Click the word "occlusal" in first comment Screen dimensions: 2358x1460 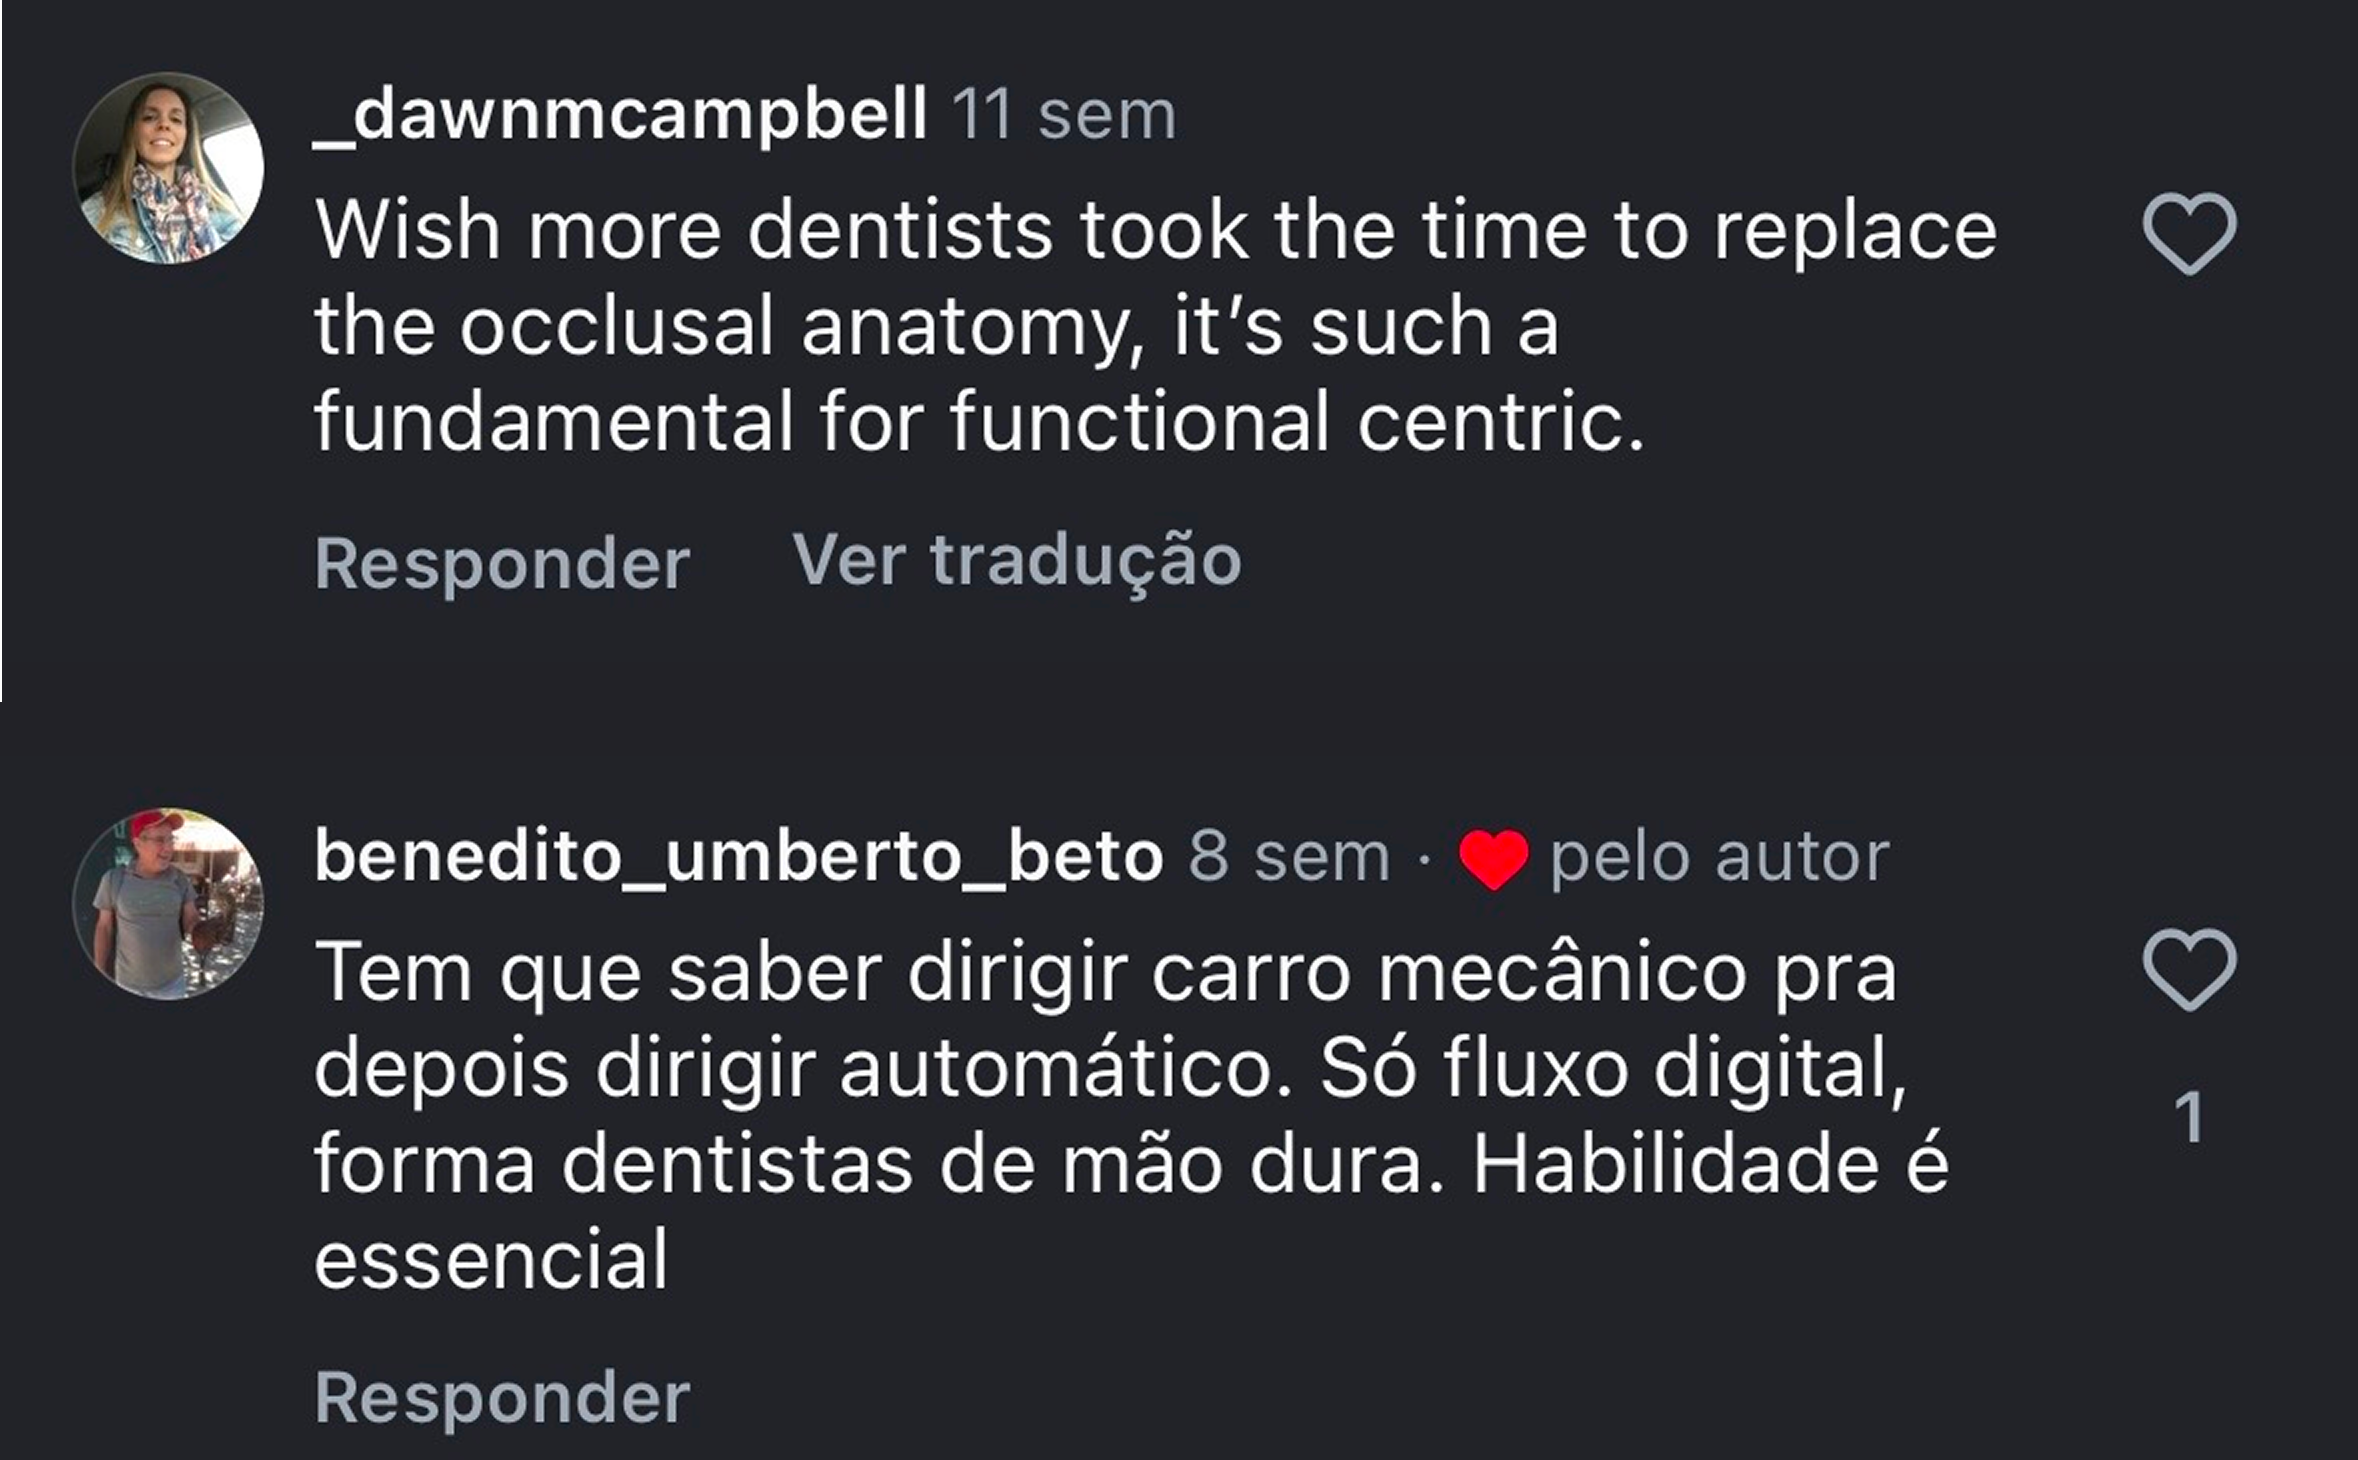[617, 326]
